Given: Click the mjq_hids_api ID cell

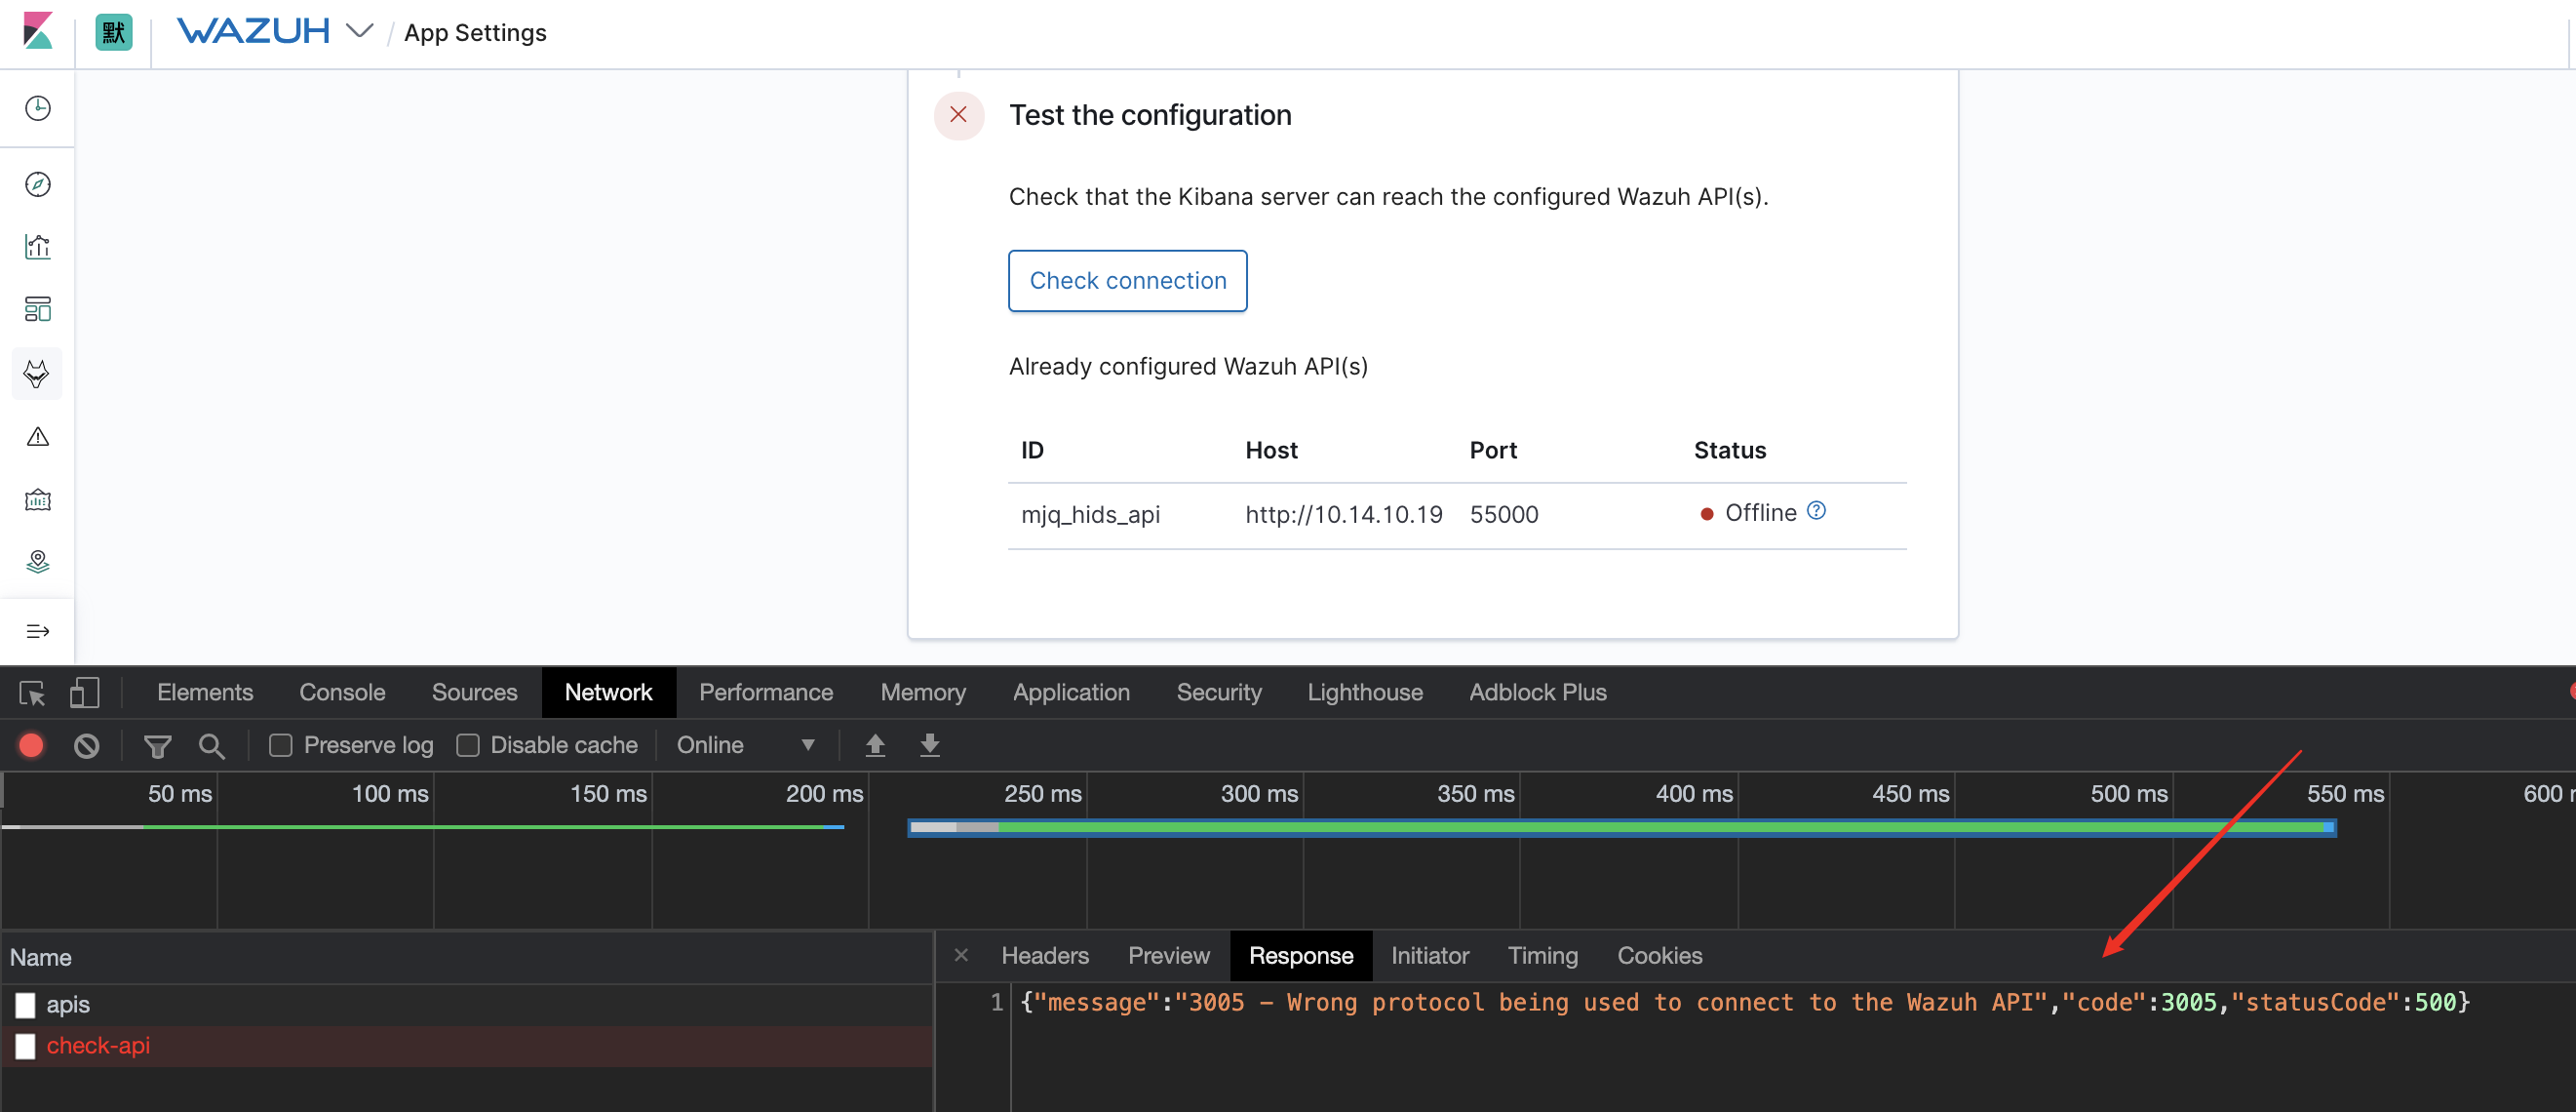Looking at the screenshot, I should (x=1090, y=514).
